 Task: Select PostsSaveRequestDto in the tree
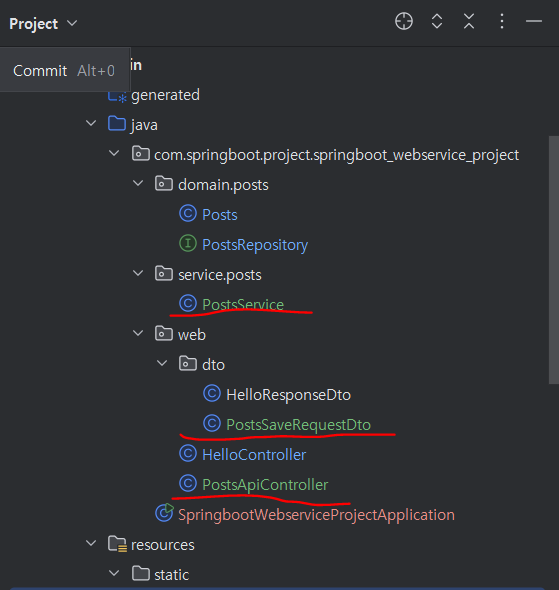(298, 424)
